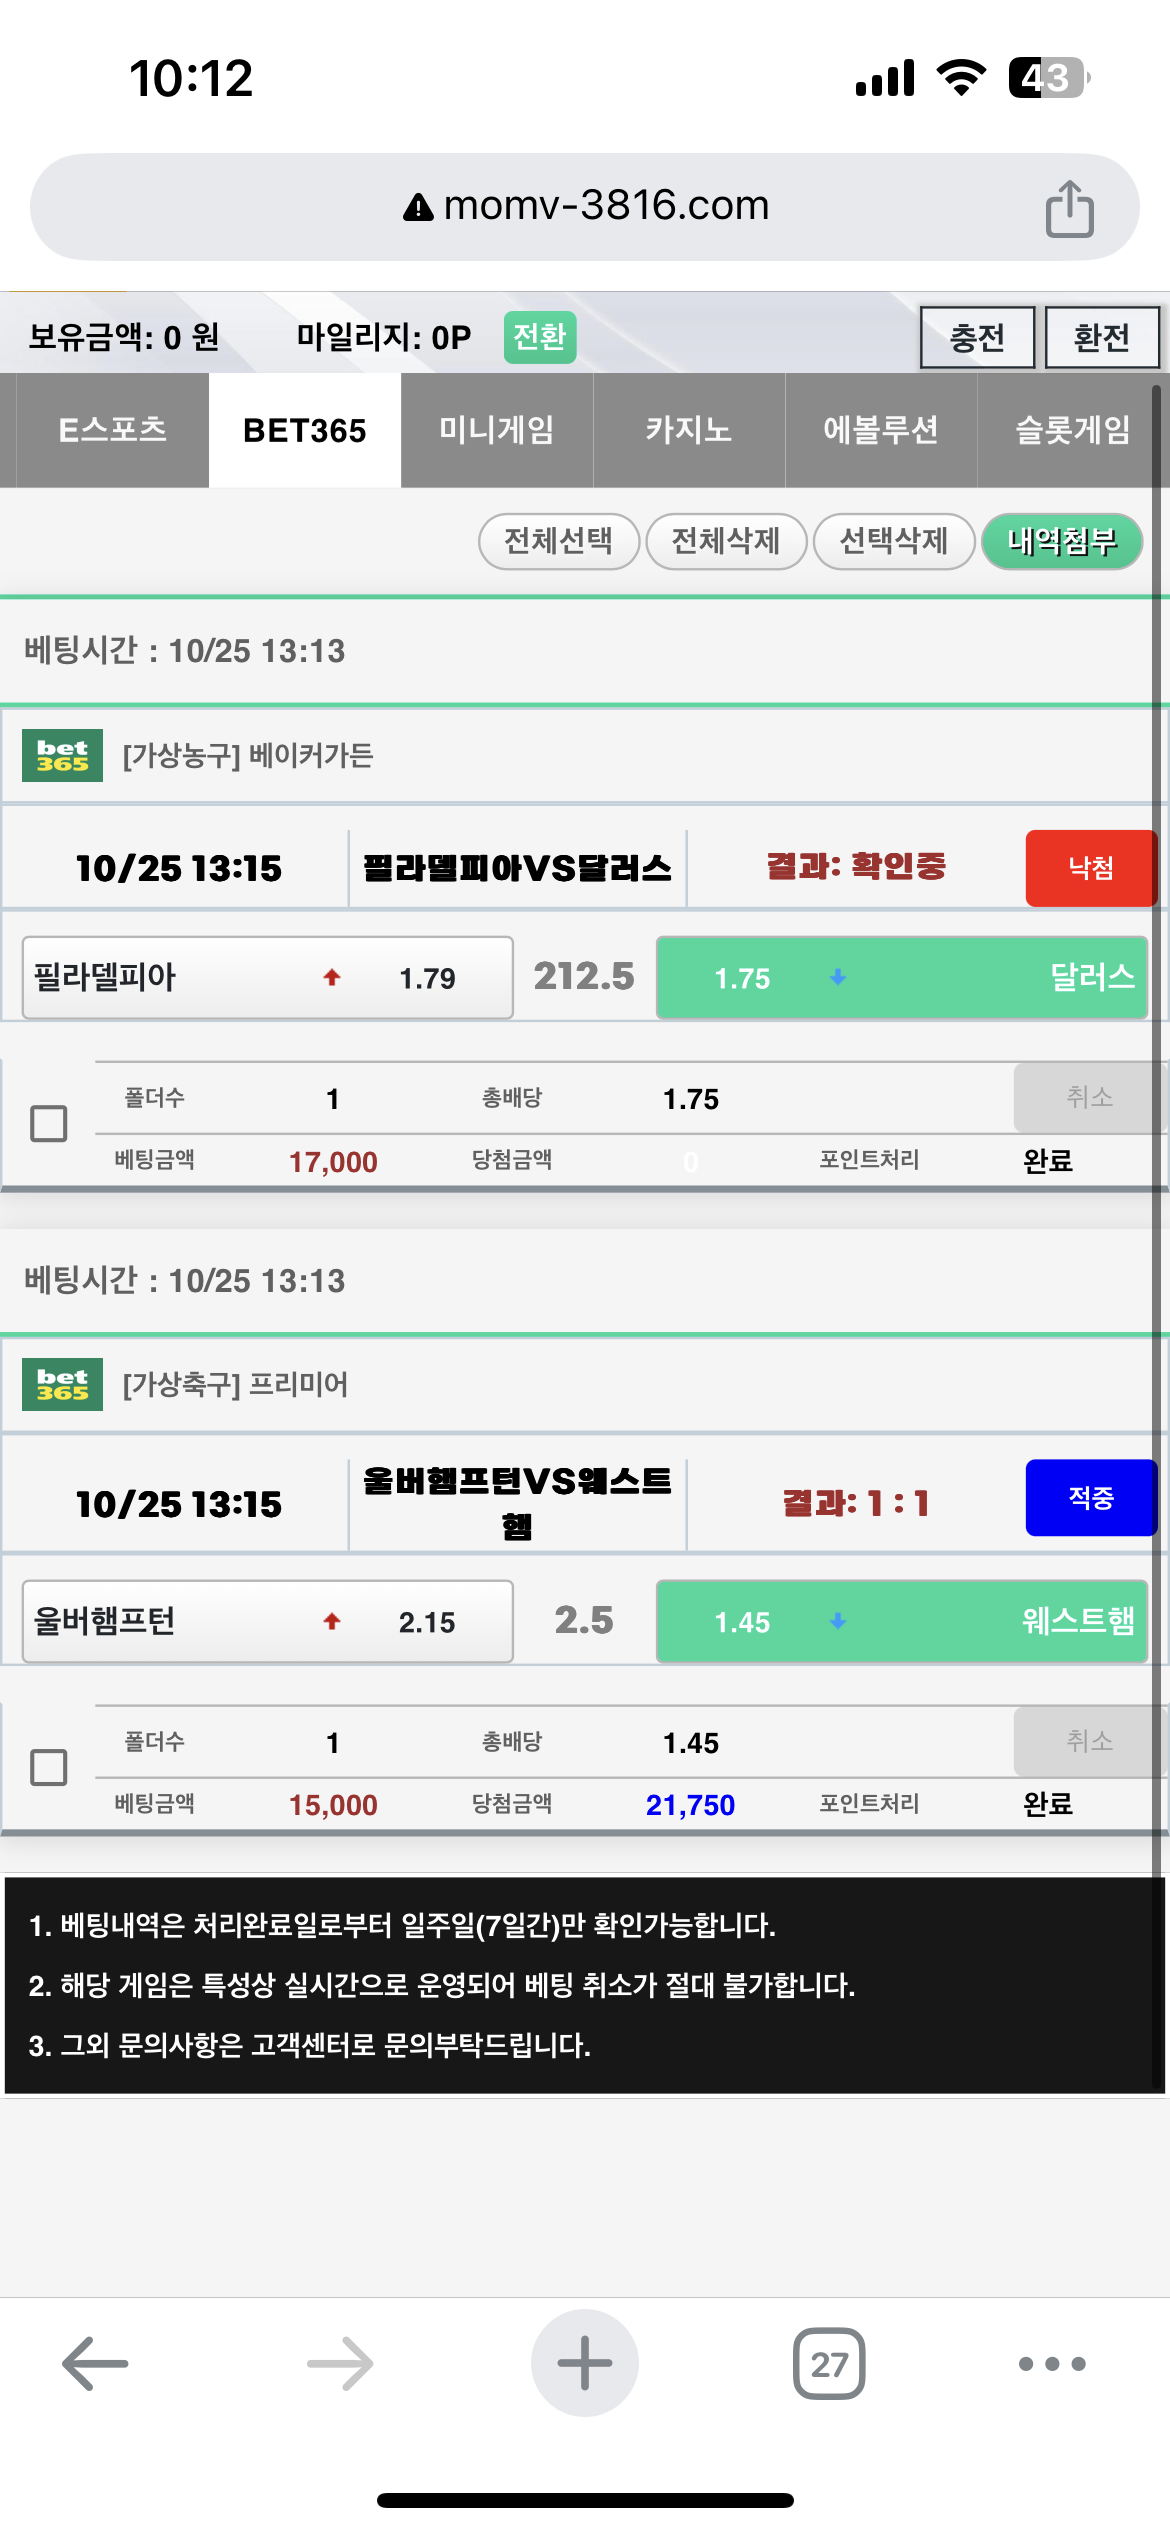Image resolution: width=1170 pixels, height=2532 pixels.
Task: Tap the share icon in address bar
Action: (1069, 208)
